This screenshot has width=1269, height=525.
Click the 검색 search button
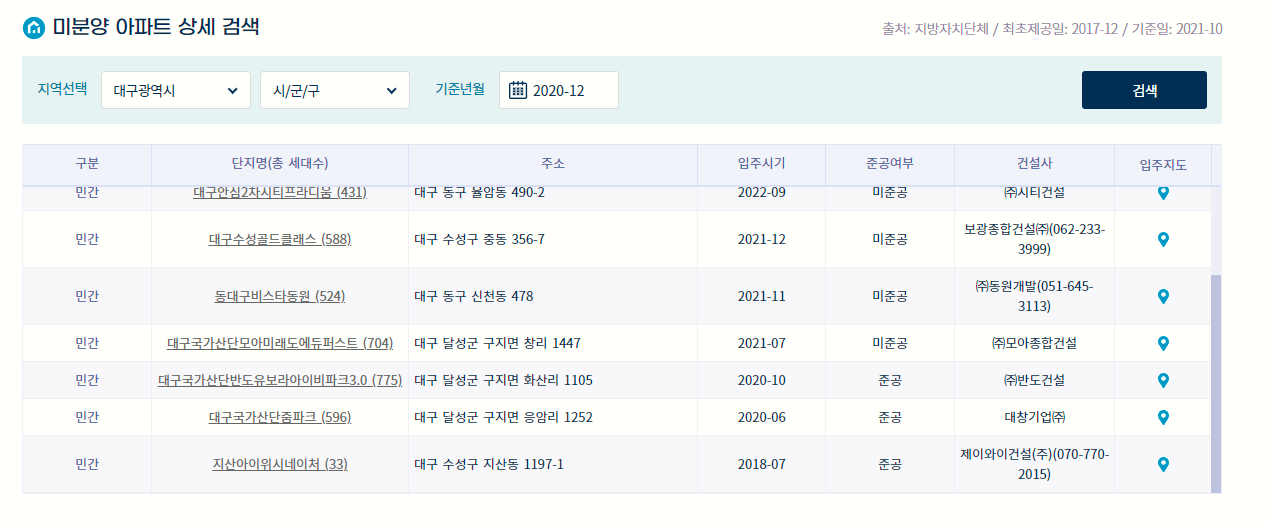click(x=1144, y=90)
